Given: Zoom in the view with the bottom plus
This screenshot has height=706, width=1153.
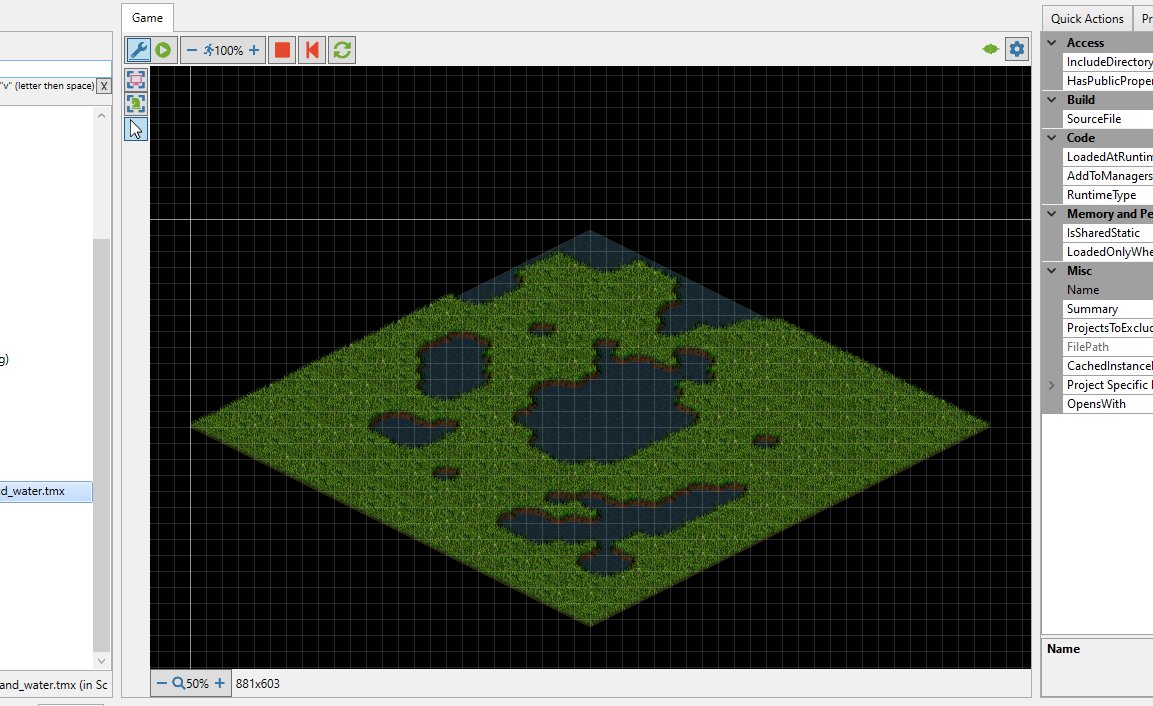Looking at the screenshot, I should pyautogui.click(x=219, y=683).
